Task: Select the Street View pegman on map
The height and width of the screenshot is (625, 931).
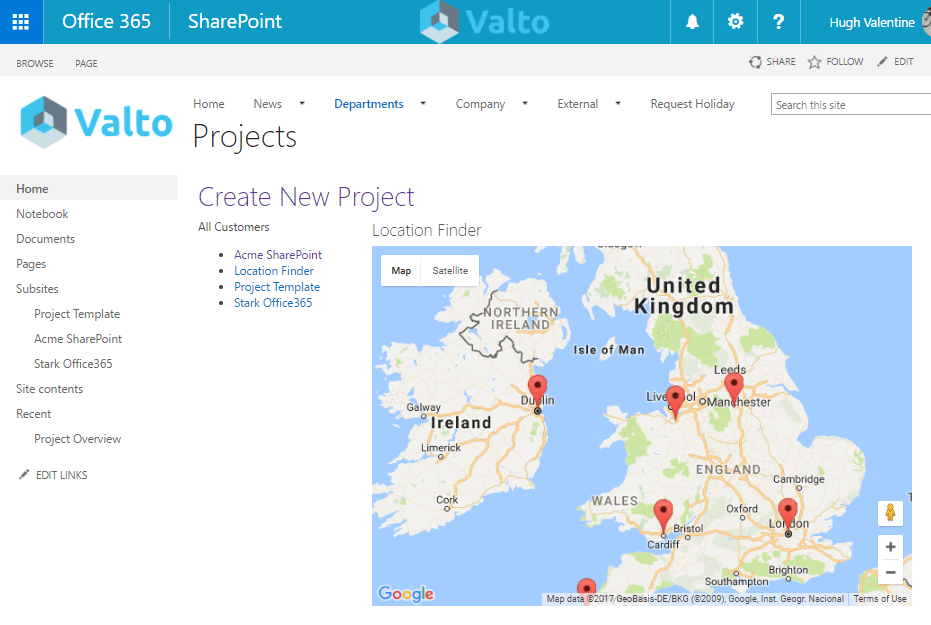Action: (889, 513)
